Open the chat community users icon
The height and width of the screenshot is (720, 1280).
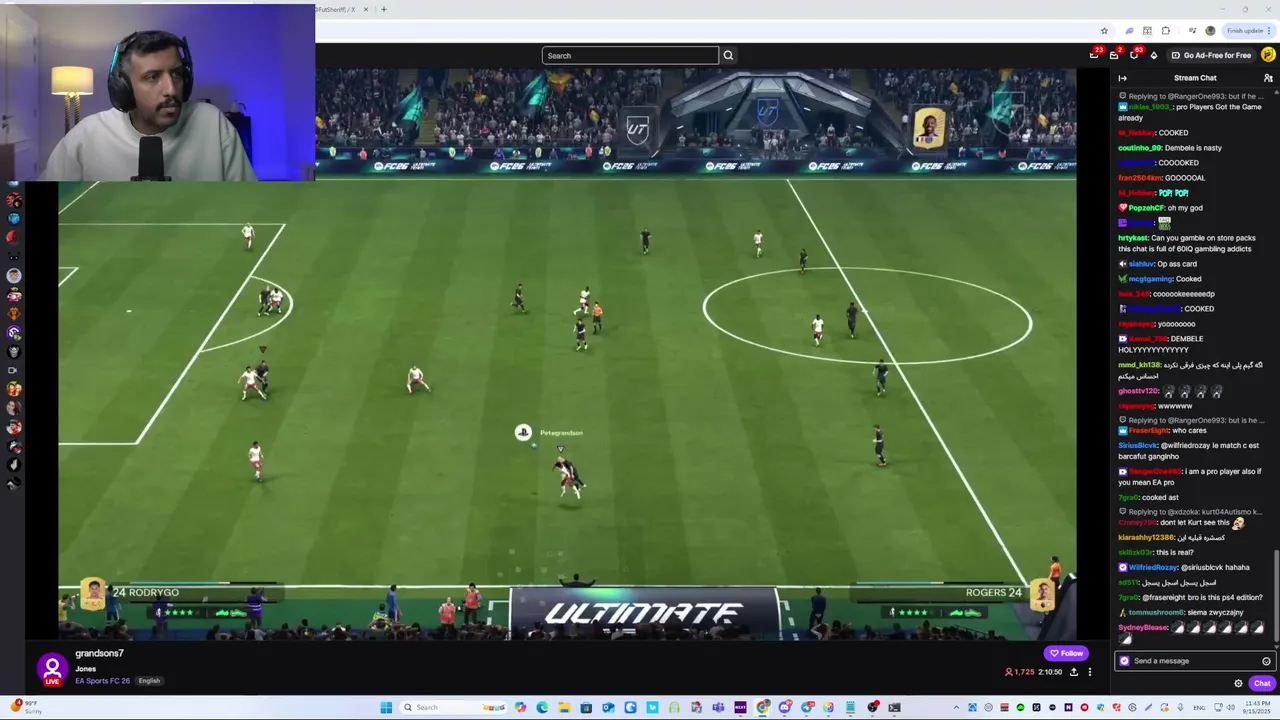point(1268,78)
